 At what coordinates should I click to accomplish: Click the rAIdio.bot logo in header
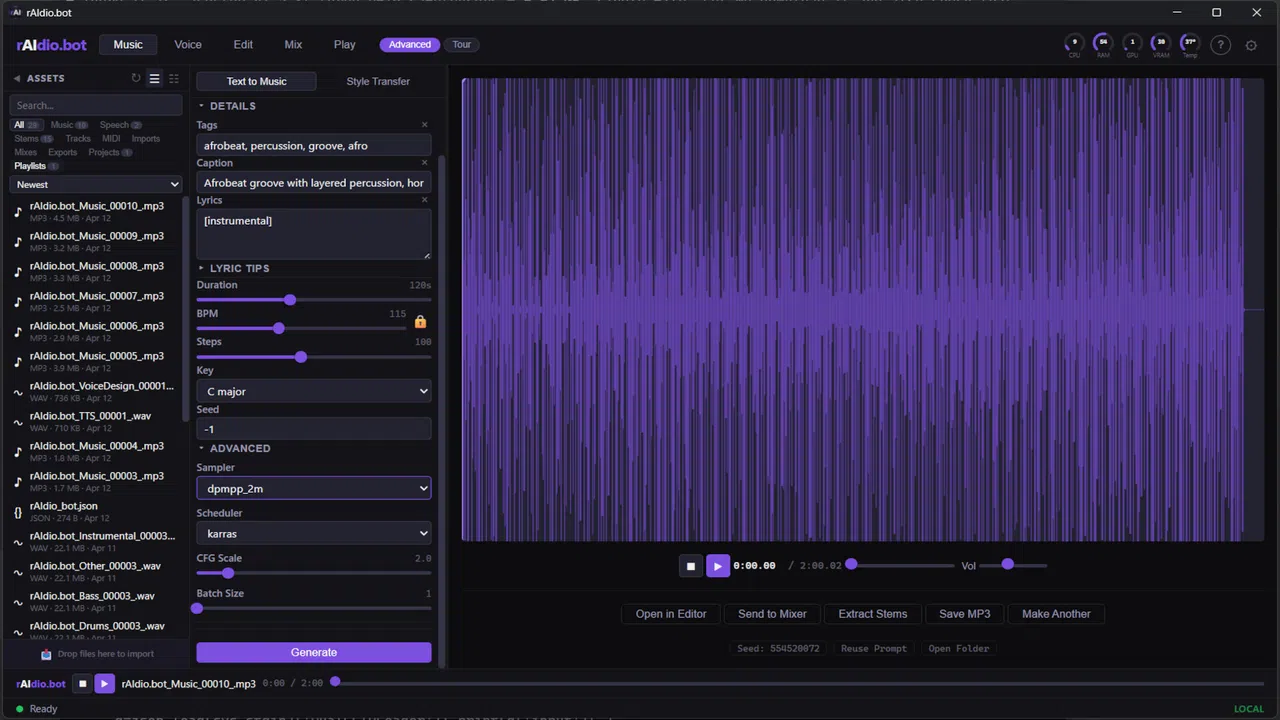coord(51,45)
